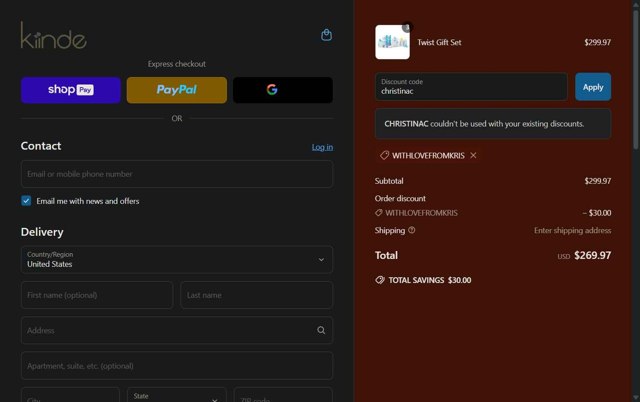
Task: Click the Contact heading
Action: pos(41,146)
